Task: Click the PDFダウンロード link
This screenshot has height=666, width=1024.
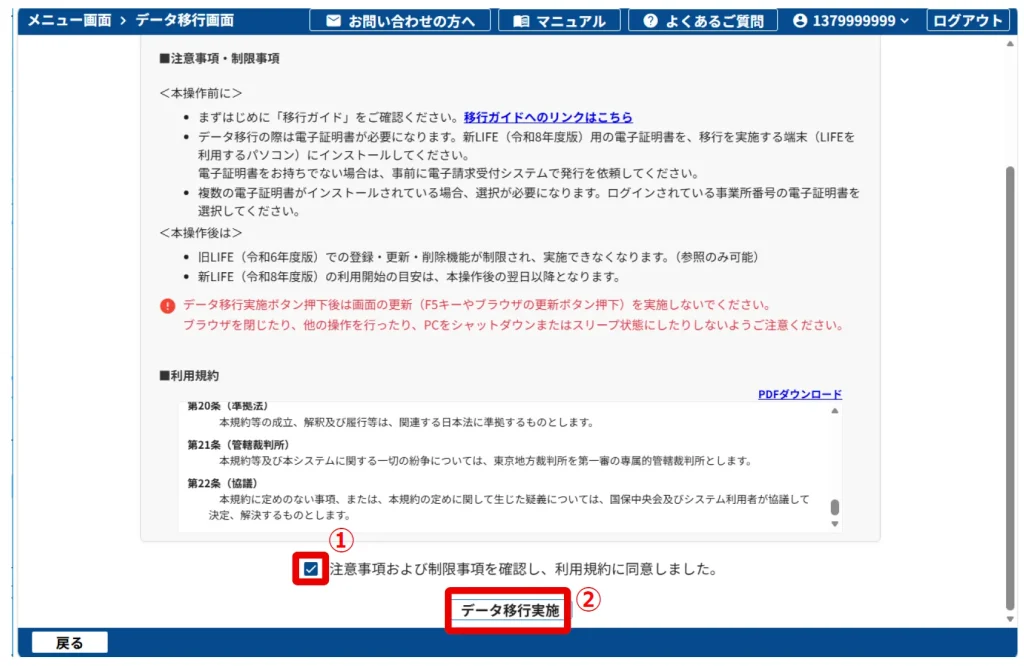Action: coord(799,394)
